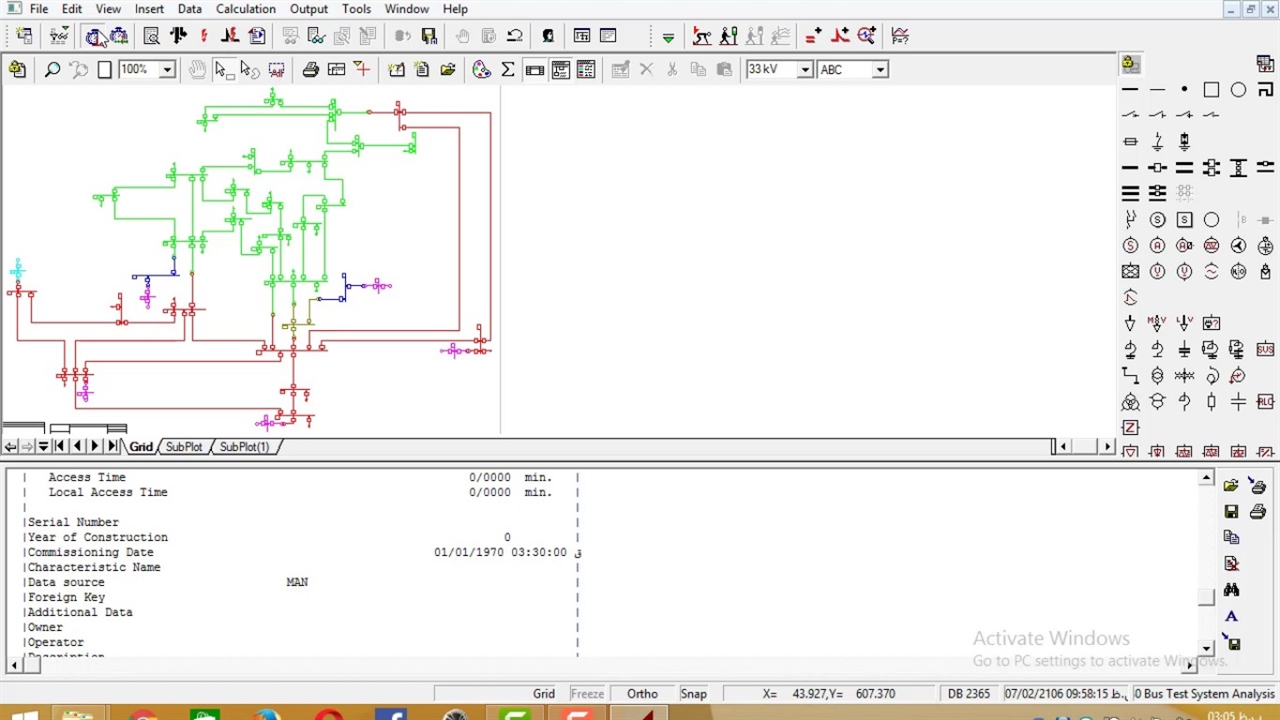Click the sigma summation toolbar icon
Screen dimensions: 1280x720
click(x=507, y=69)
